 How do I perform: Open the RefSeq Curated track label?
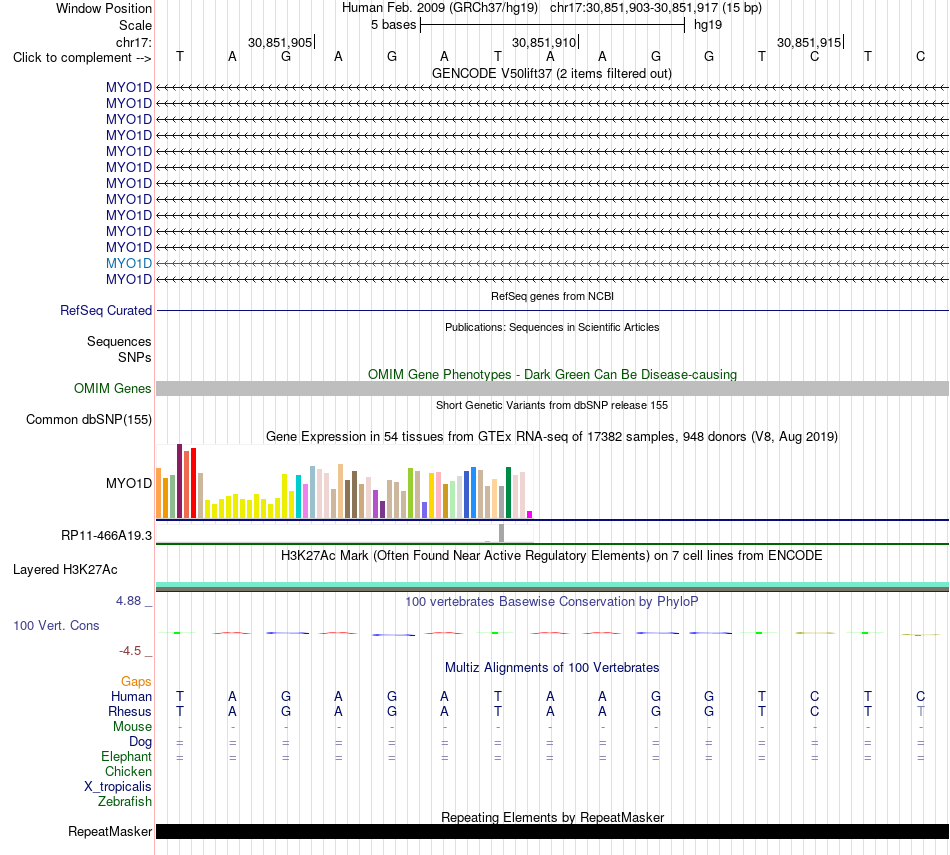tap(105, 310)
